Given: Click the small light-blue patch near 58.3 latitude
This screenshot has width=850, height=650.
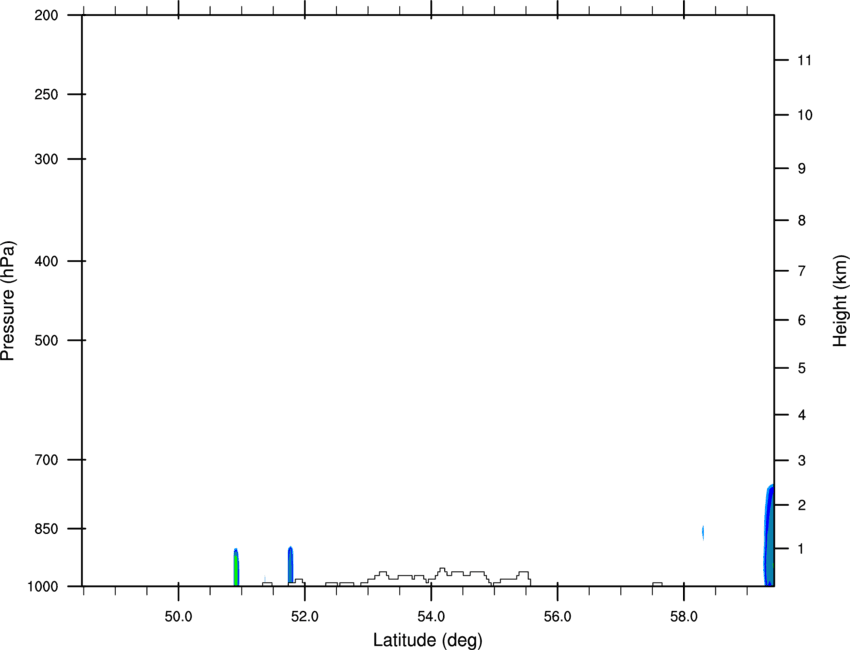Looking at the screenshot, I should click(703, 532).
